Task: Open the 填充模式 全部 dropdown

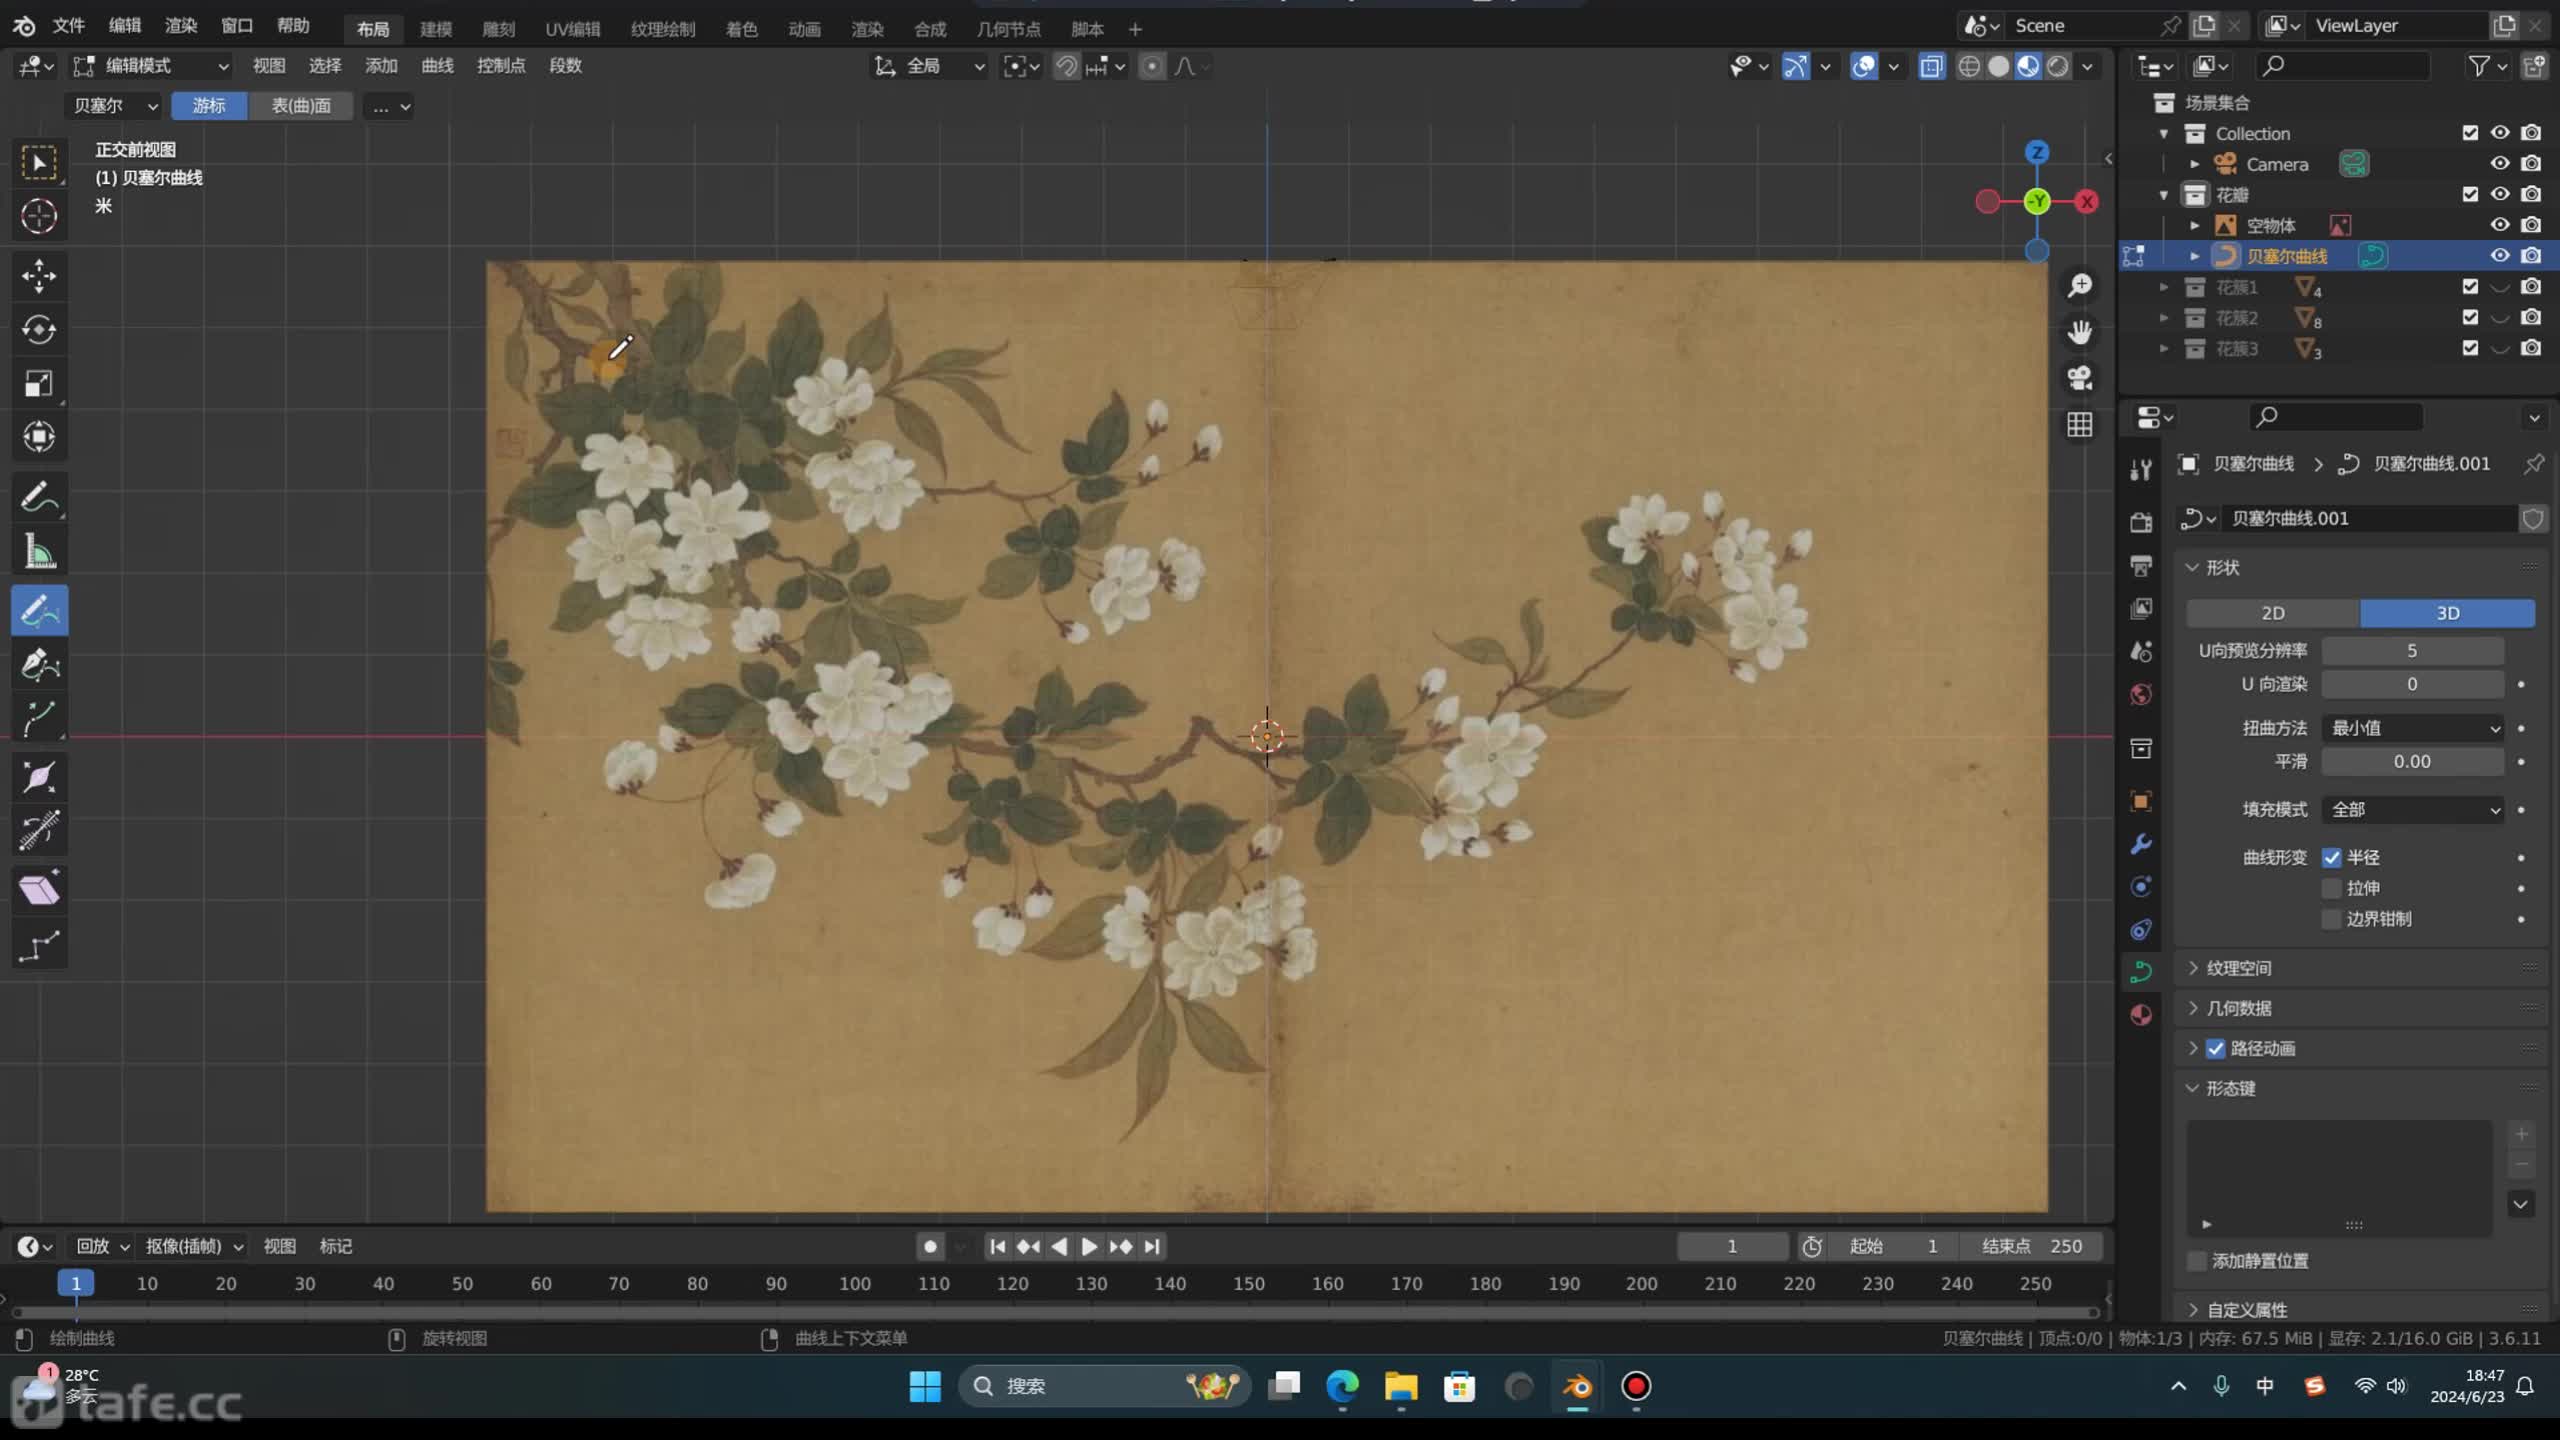Action: (x=2412, y=810)
